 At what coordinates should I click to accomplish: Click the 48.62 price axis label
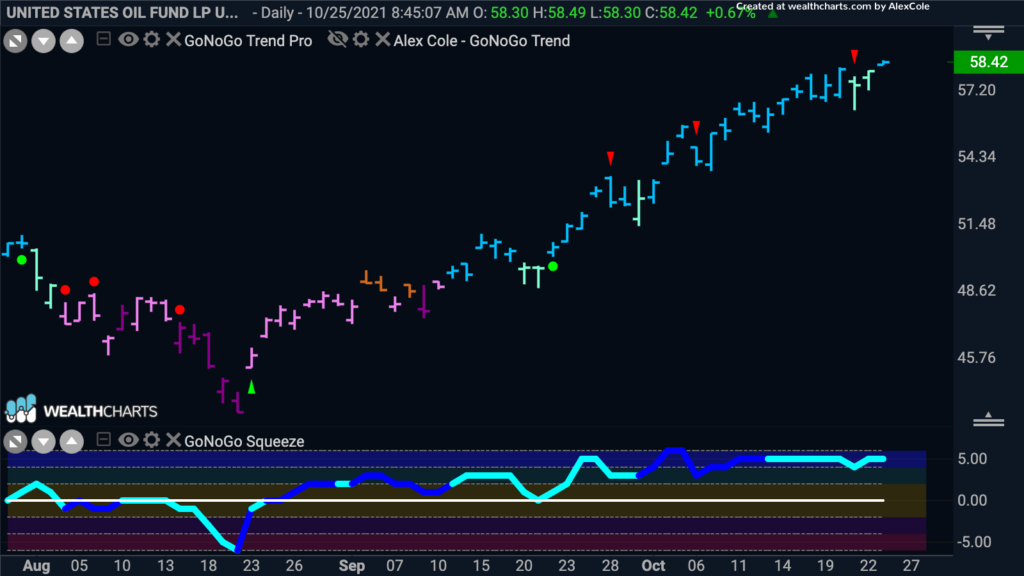(976, 291)
